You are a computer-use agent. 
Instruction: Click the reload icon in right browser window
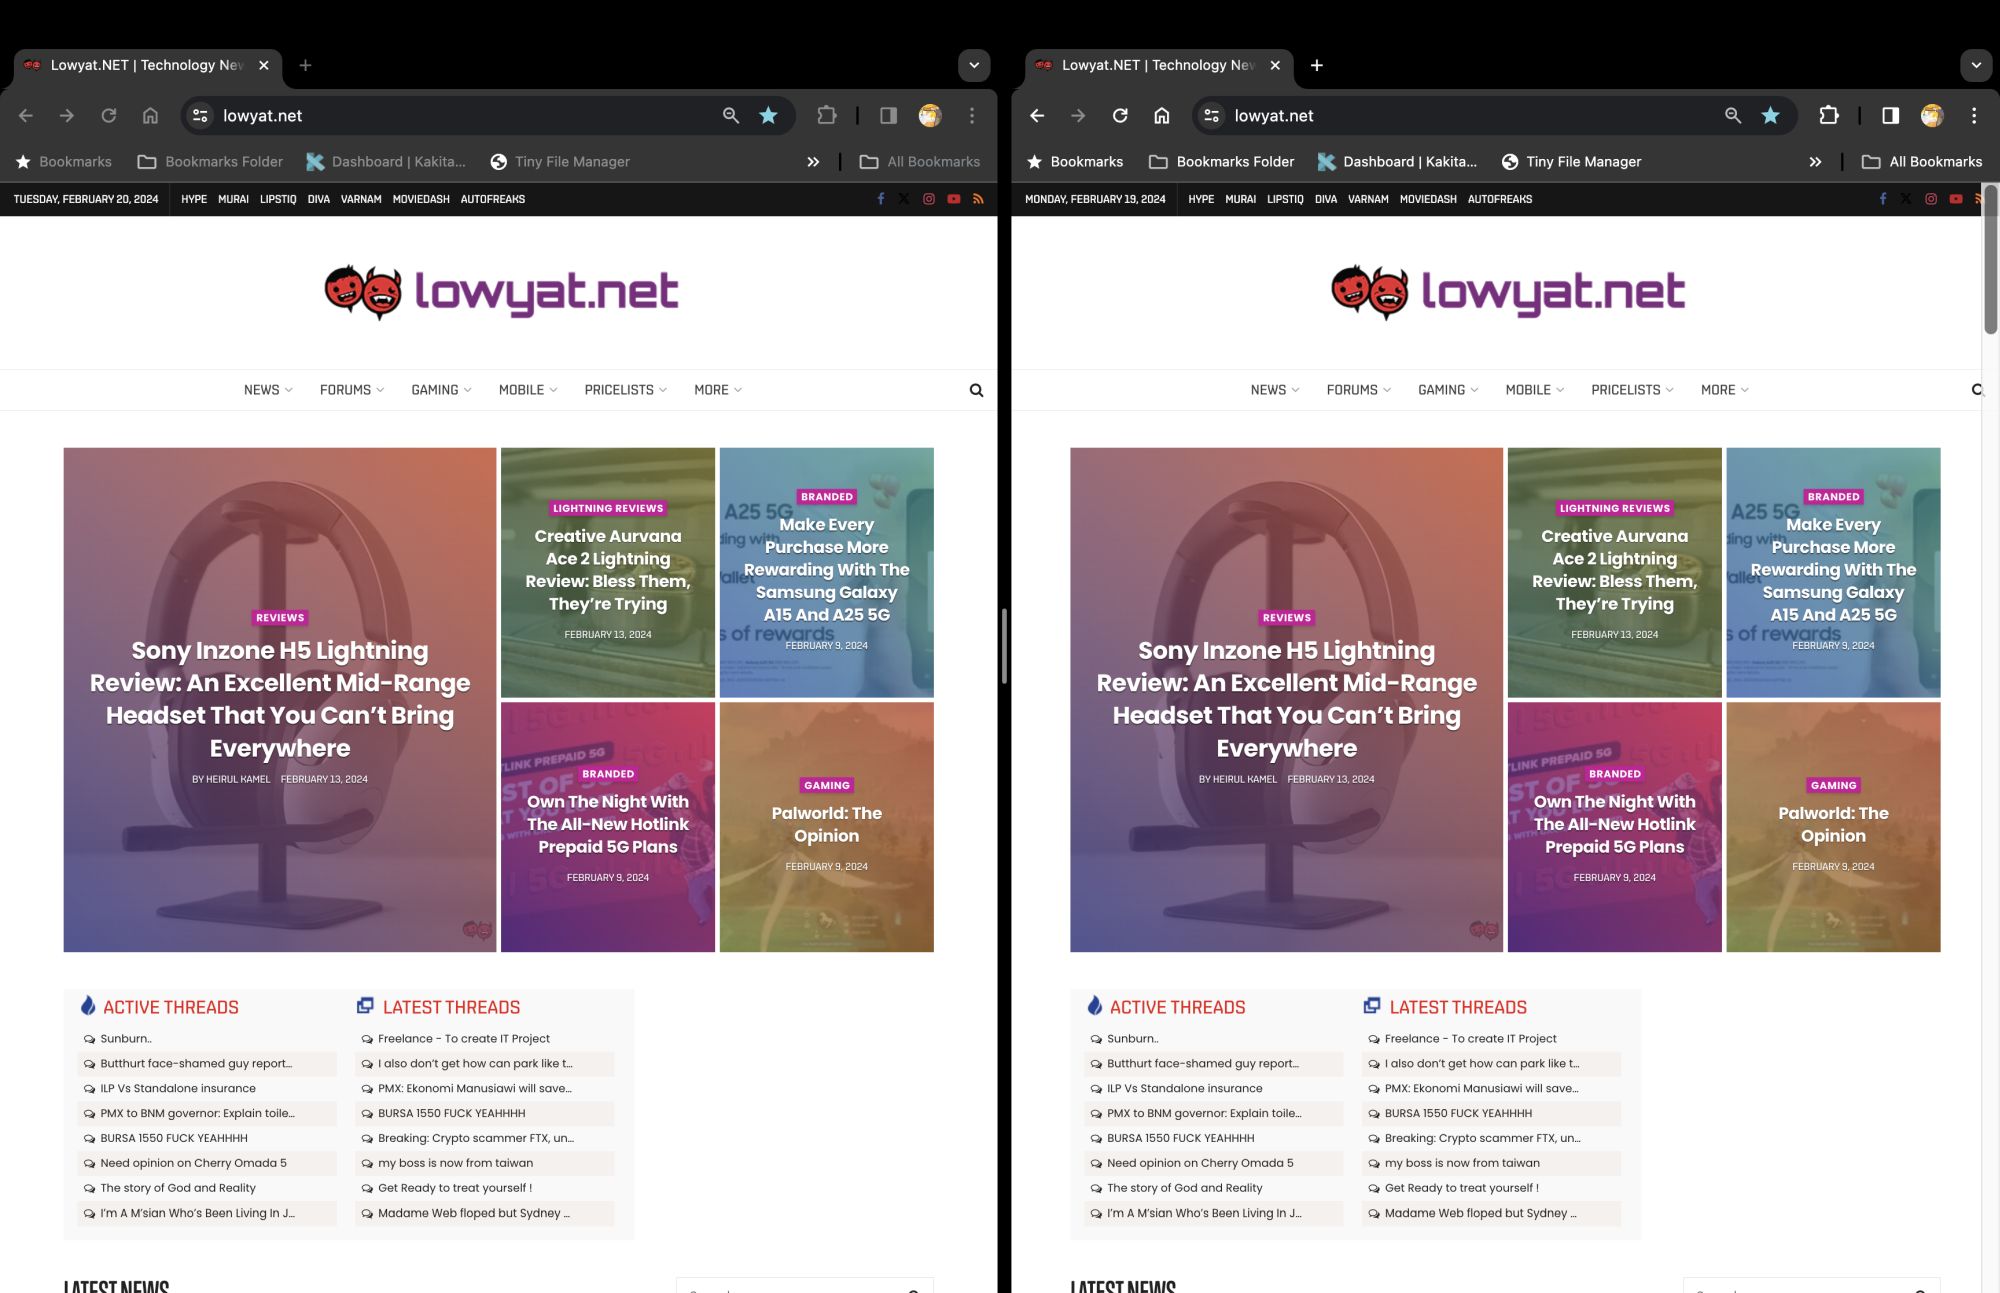[1120, 115]
